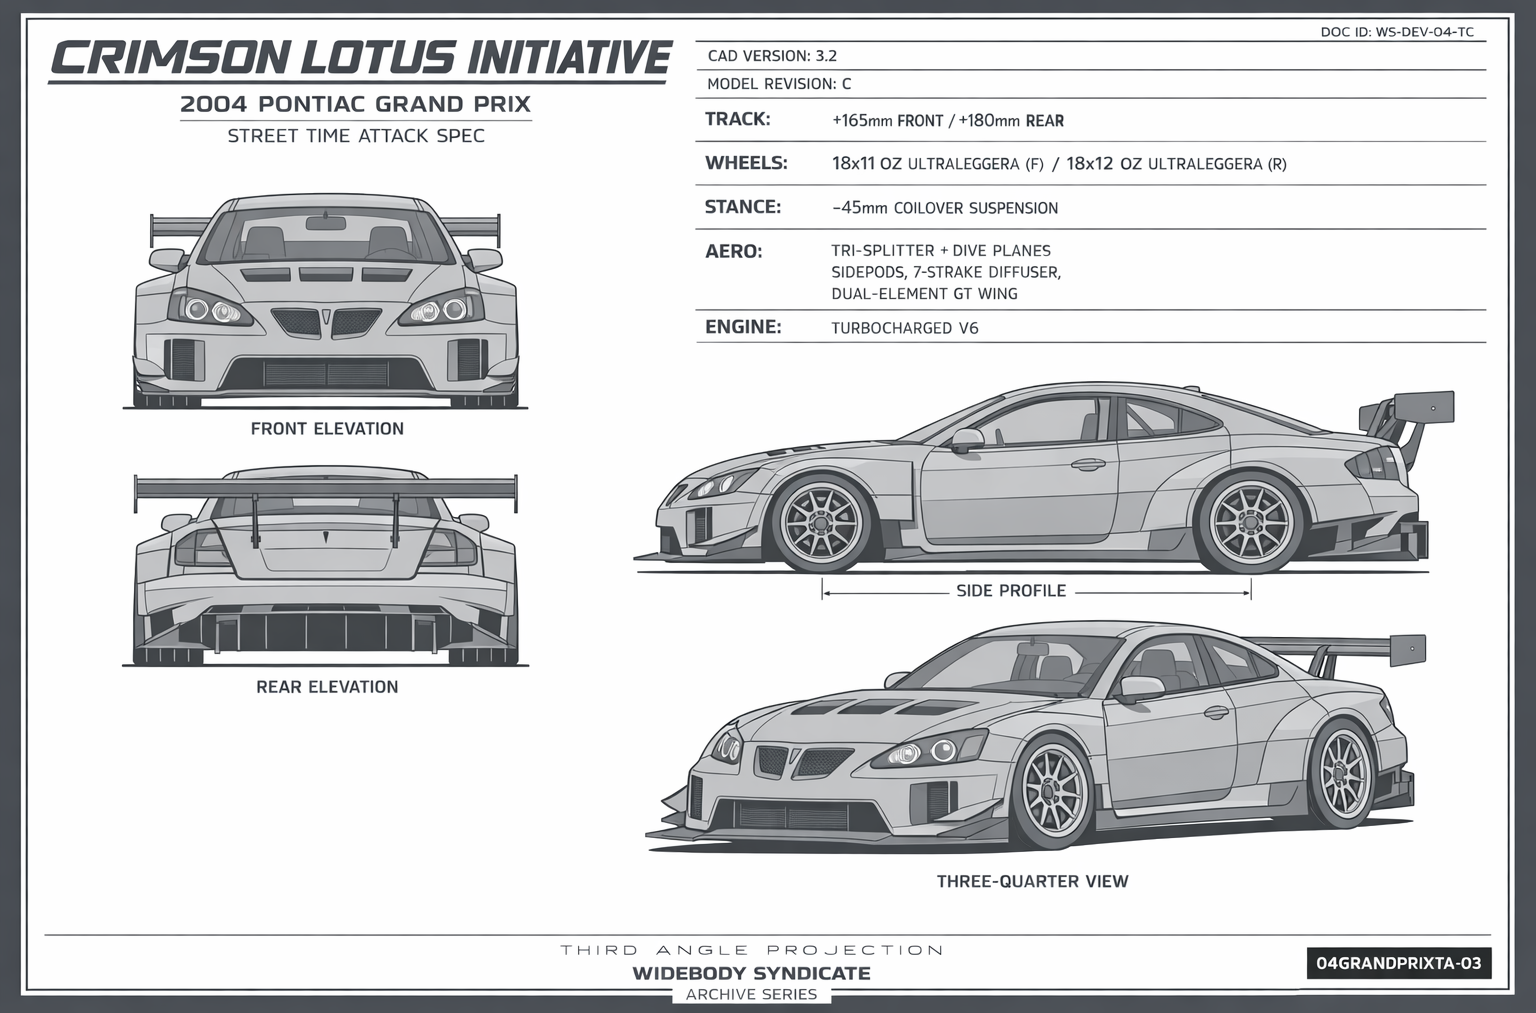Click the THREE-QUARTER VIEW caption
Screen dimensions: 1536x1013
coord(1032,881)
